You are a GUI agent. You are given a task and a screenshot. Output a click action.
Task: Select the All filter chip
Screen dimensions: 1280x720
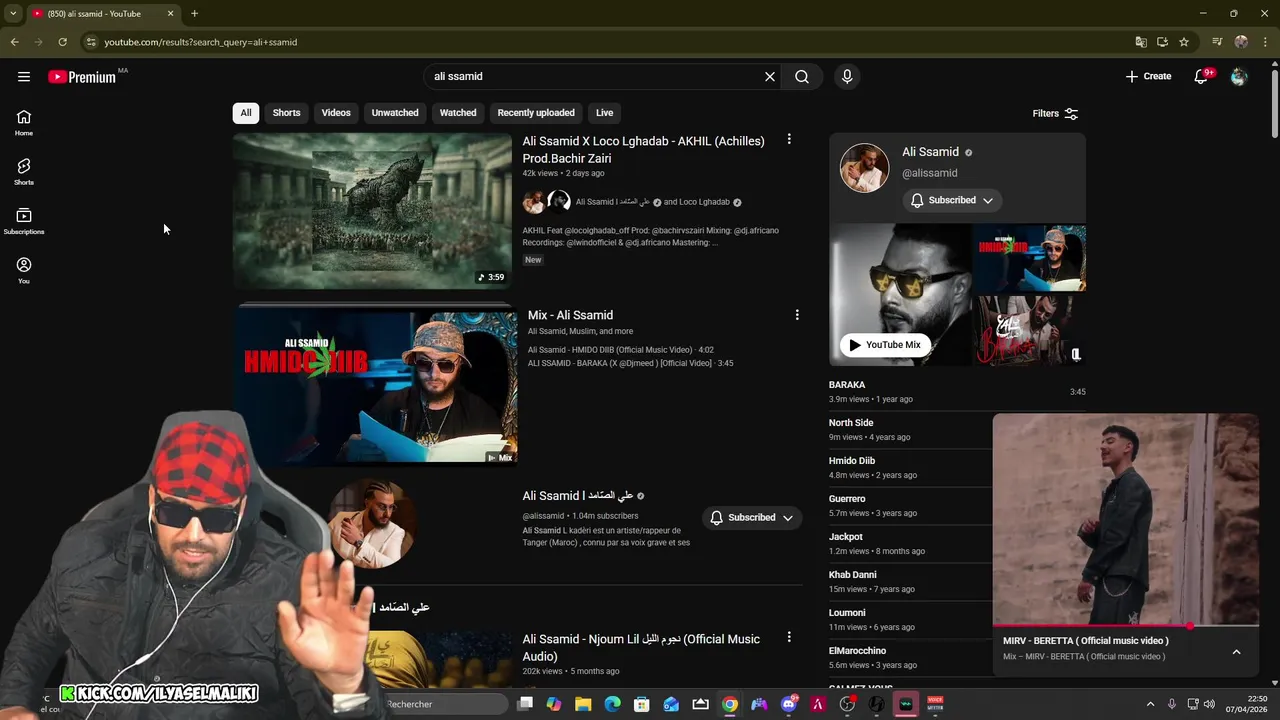pos(246,113)
